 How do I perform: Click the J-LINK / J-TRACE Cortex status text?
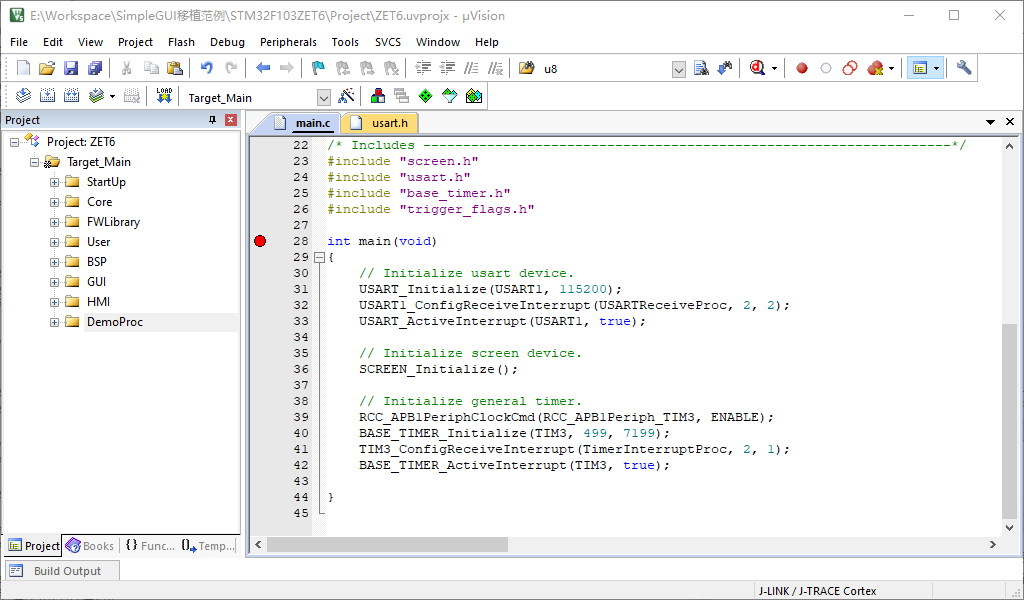click(817, 591)
